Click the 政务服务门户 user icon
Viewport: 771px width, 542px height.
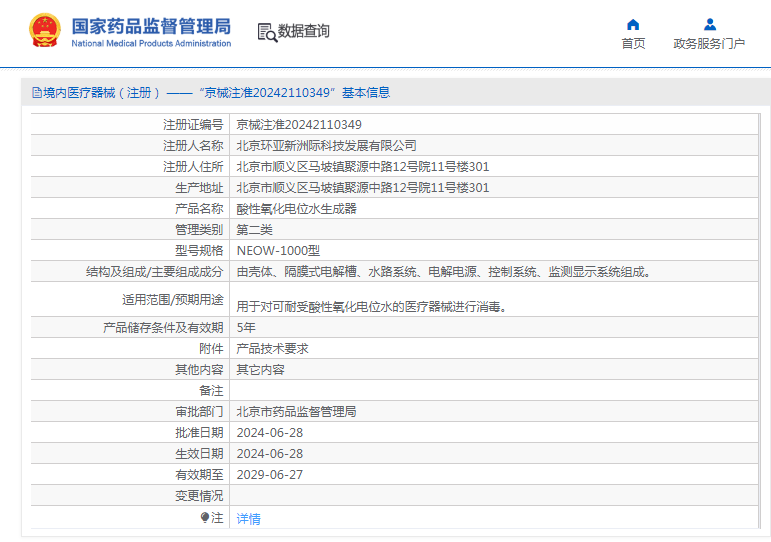pyautogui.click(x=710, y=24)
